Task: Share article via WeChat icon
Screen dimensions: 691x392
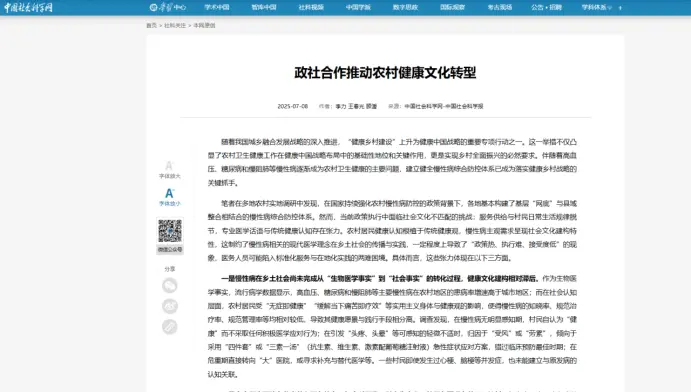Action: pyautogui.click(x=170, y=285)
